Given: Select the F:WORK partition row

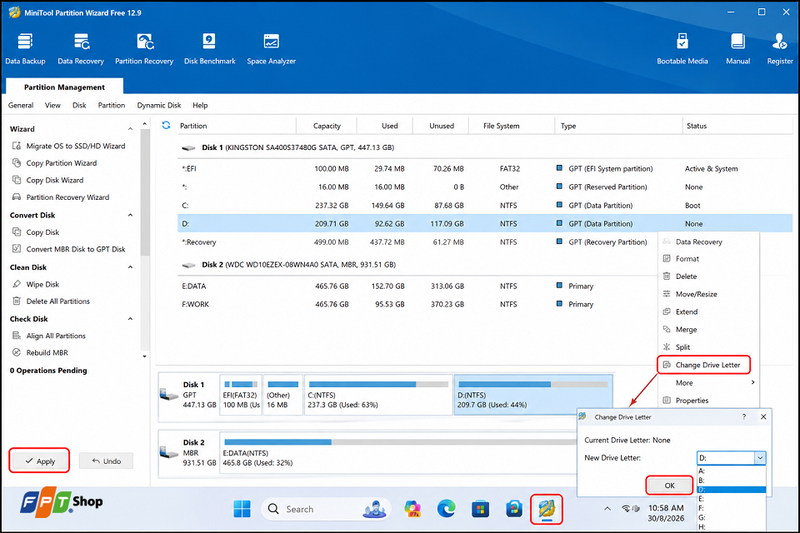Looking at the screenshot, I should [418, 304].
